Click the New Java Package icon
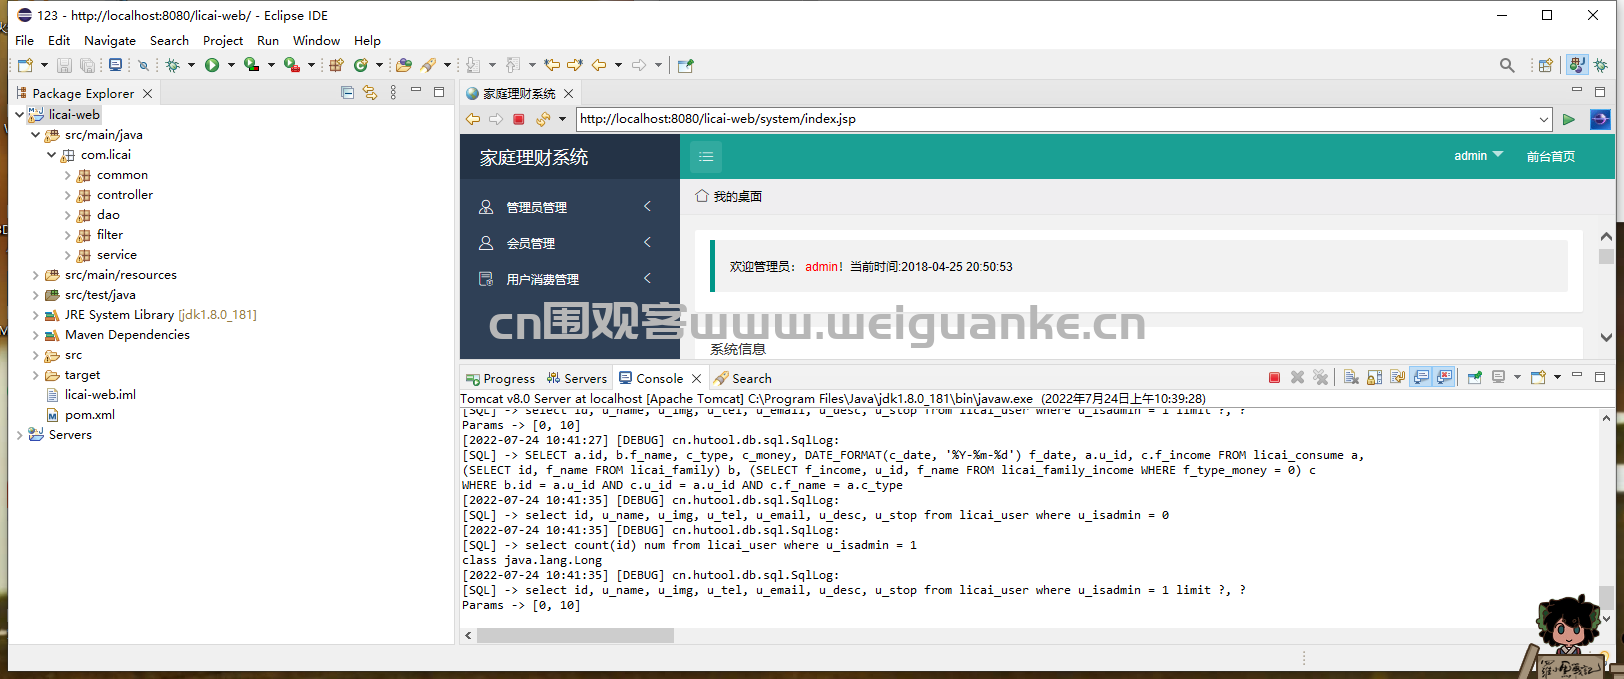This screenshot has width=1624, height=679. (x=336, y=65)
